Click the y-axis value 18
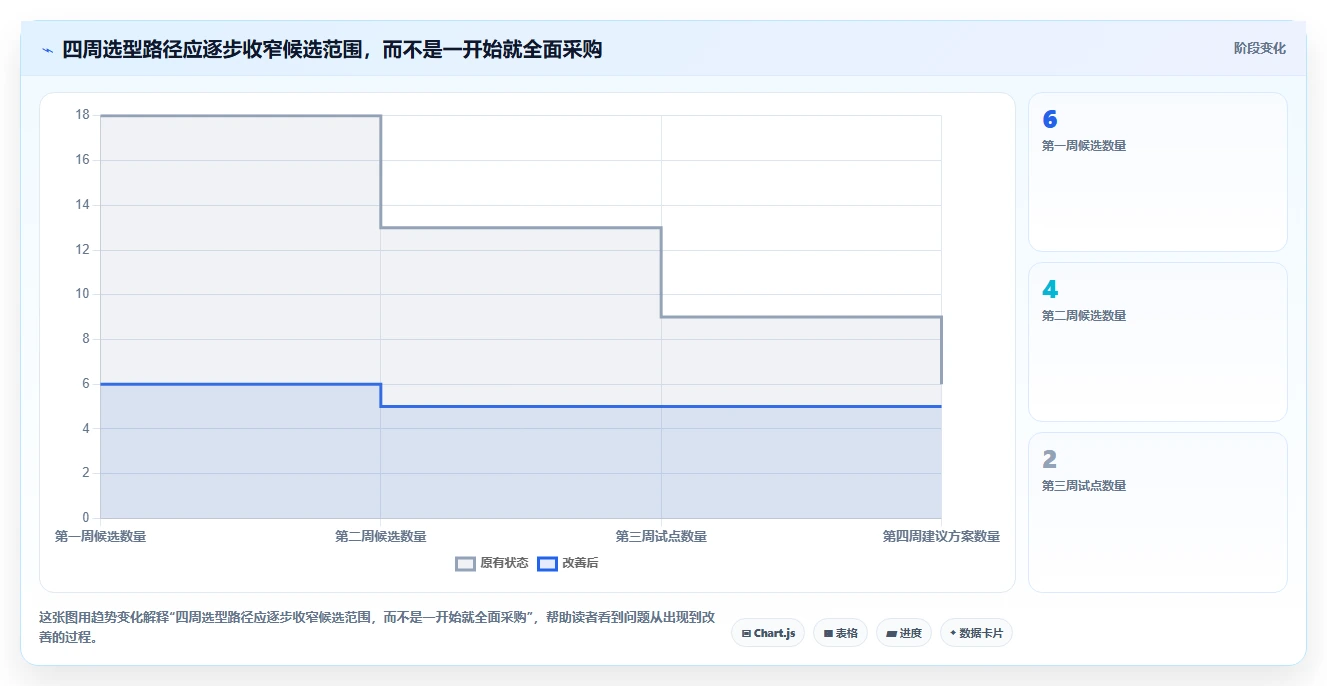This screenshot has height=686, width=1327. point(82,115)
